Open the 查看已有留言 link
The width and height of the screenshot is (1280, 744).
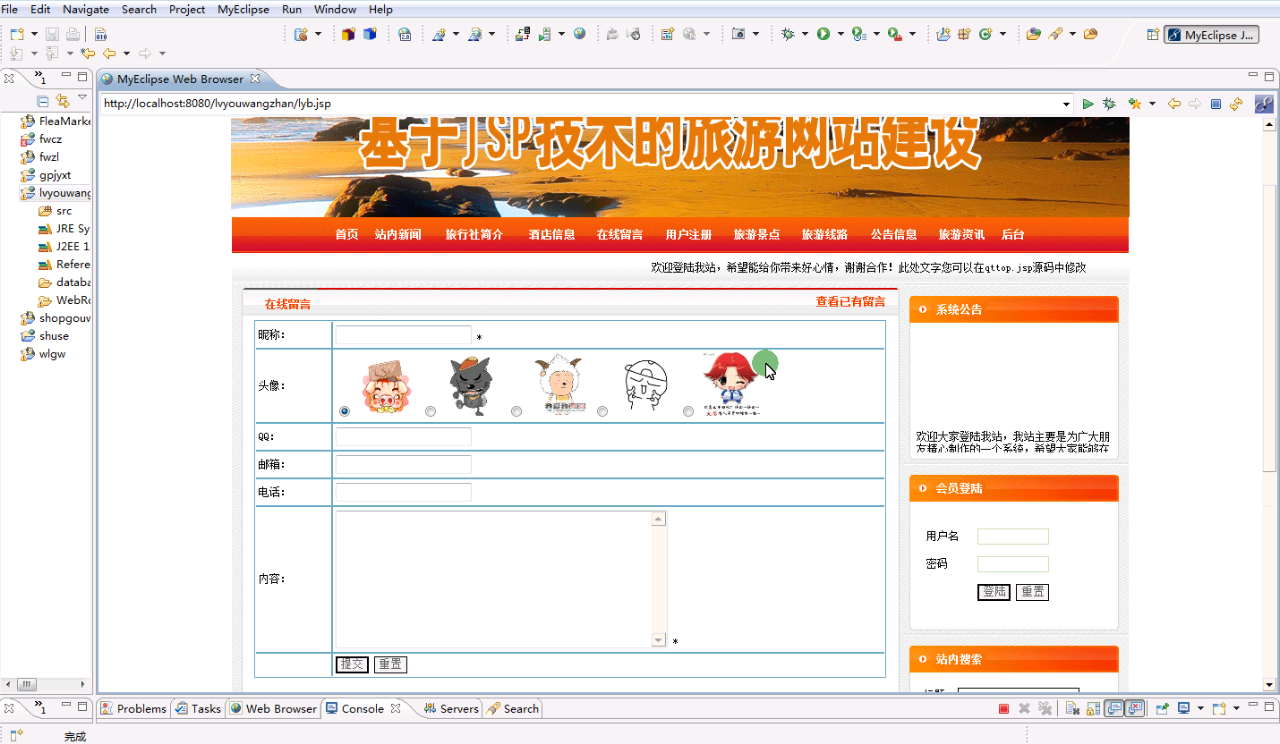point(850,302)
